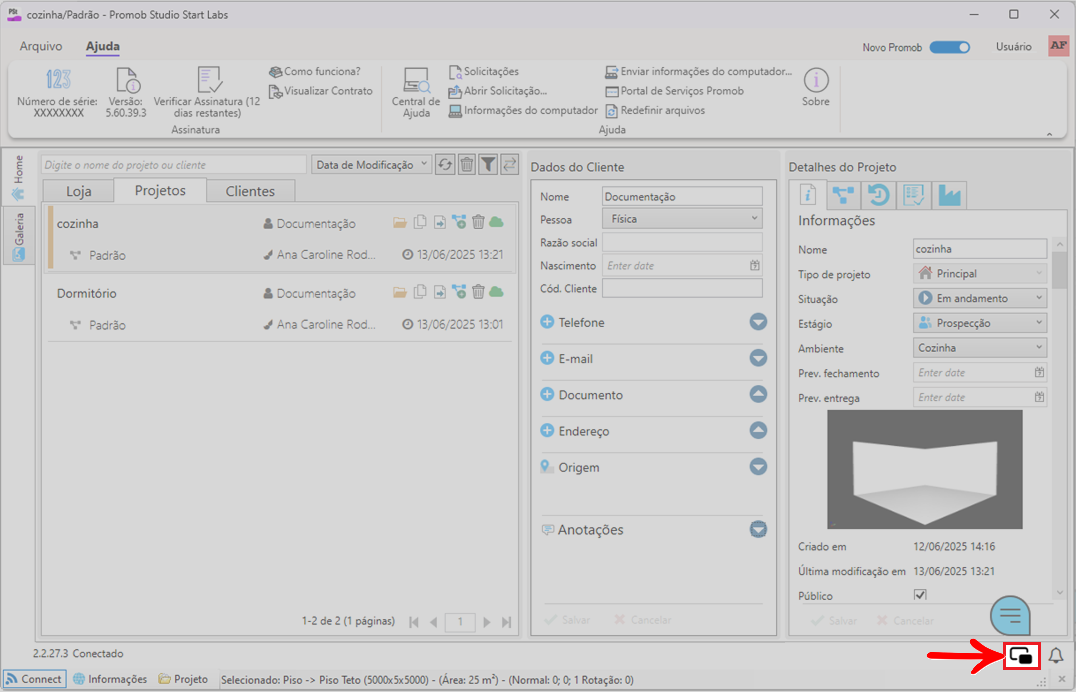Image resolution: width=1076 pixels, height=692 pixels.
Task: Duplicate the Dormitório project with copy icon
Action: click(x=420, y=292)
